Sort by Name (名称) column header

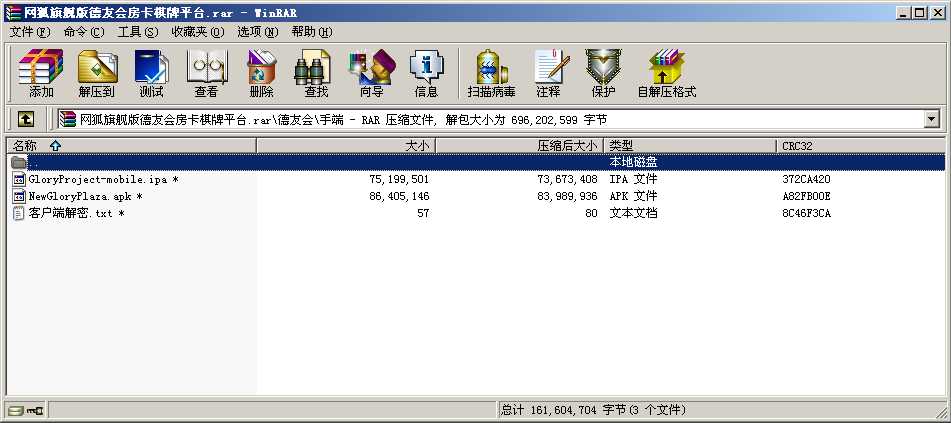click(x=131, y=146)
